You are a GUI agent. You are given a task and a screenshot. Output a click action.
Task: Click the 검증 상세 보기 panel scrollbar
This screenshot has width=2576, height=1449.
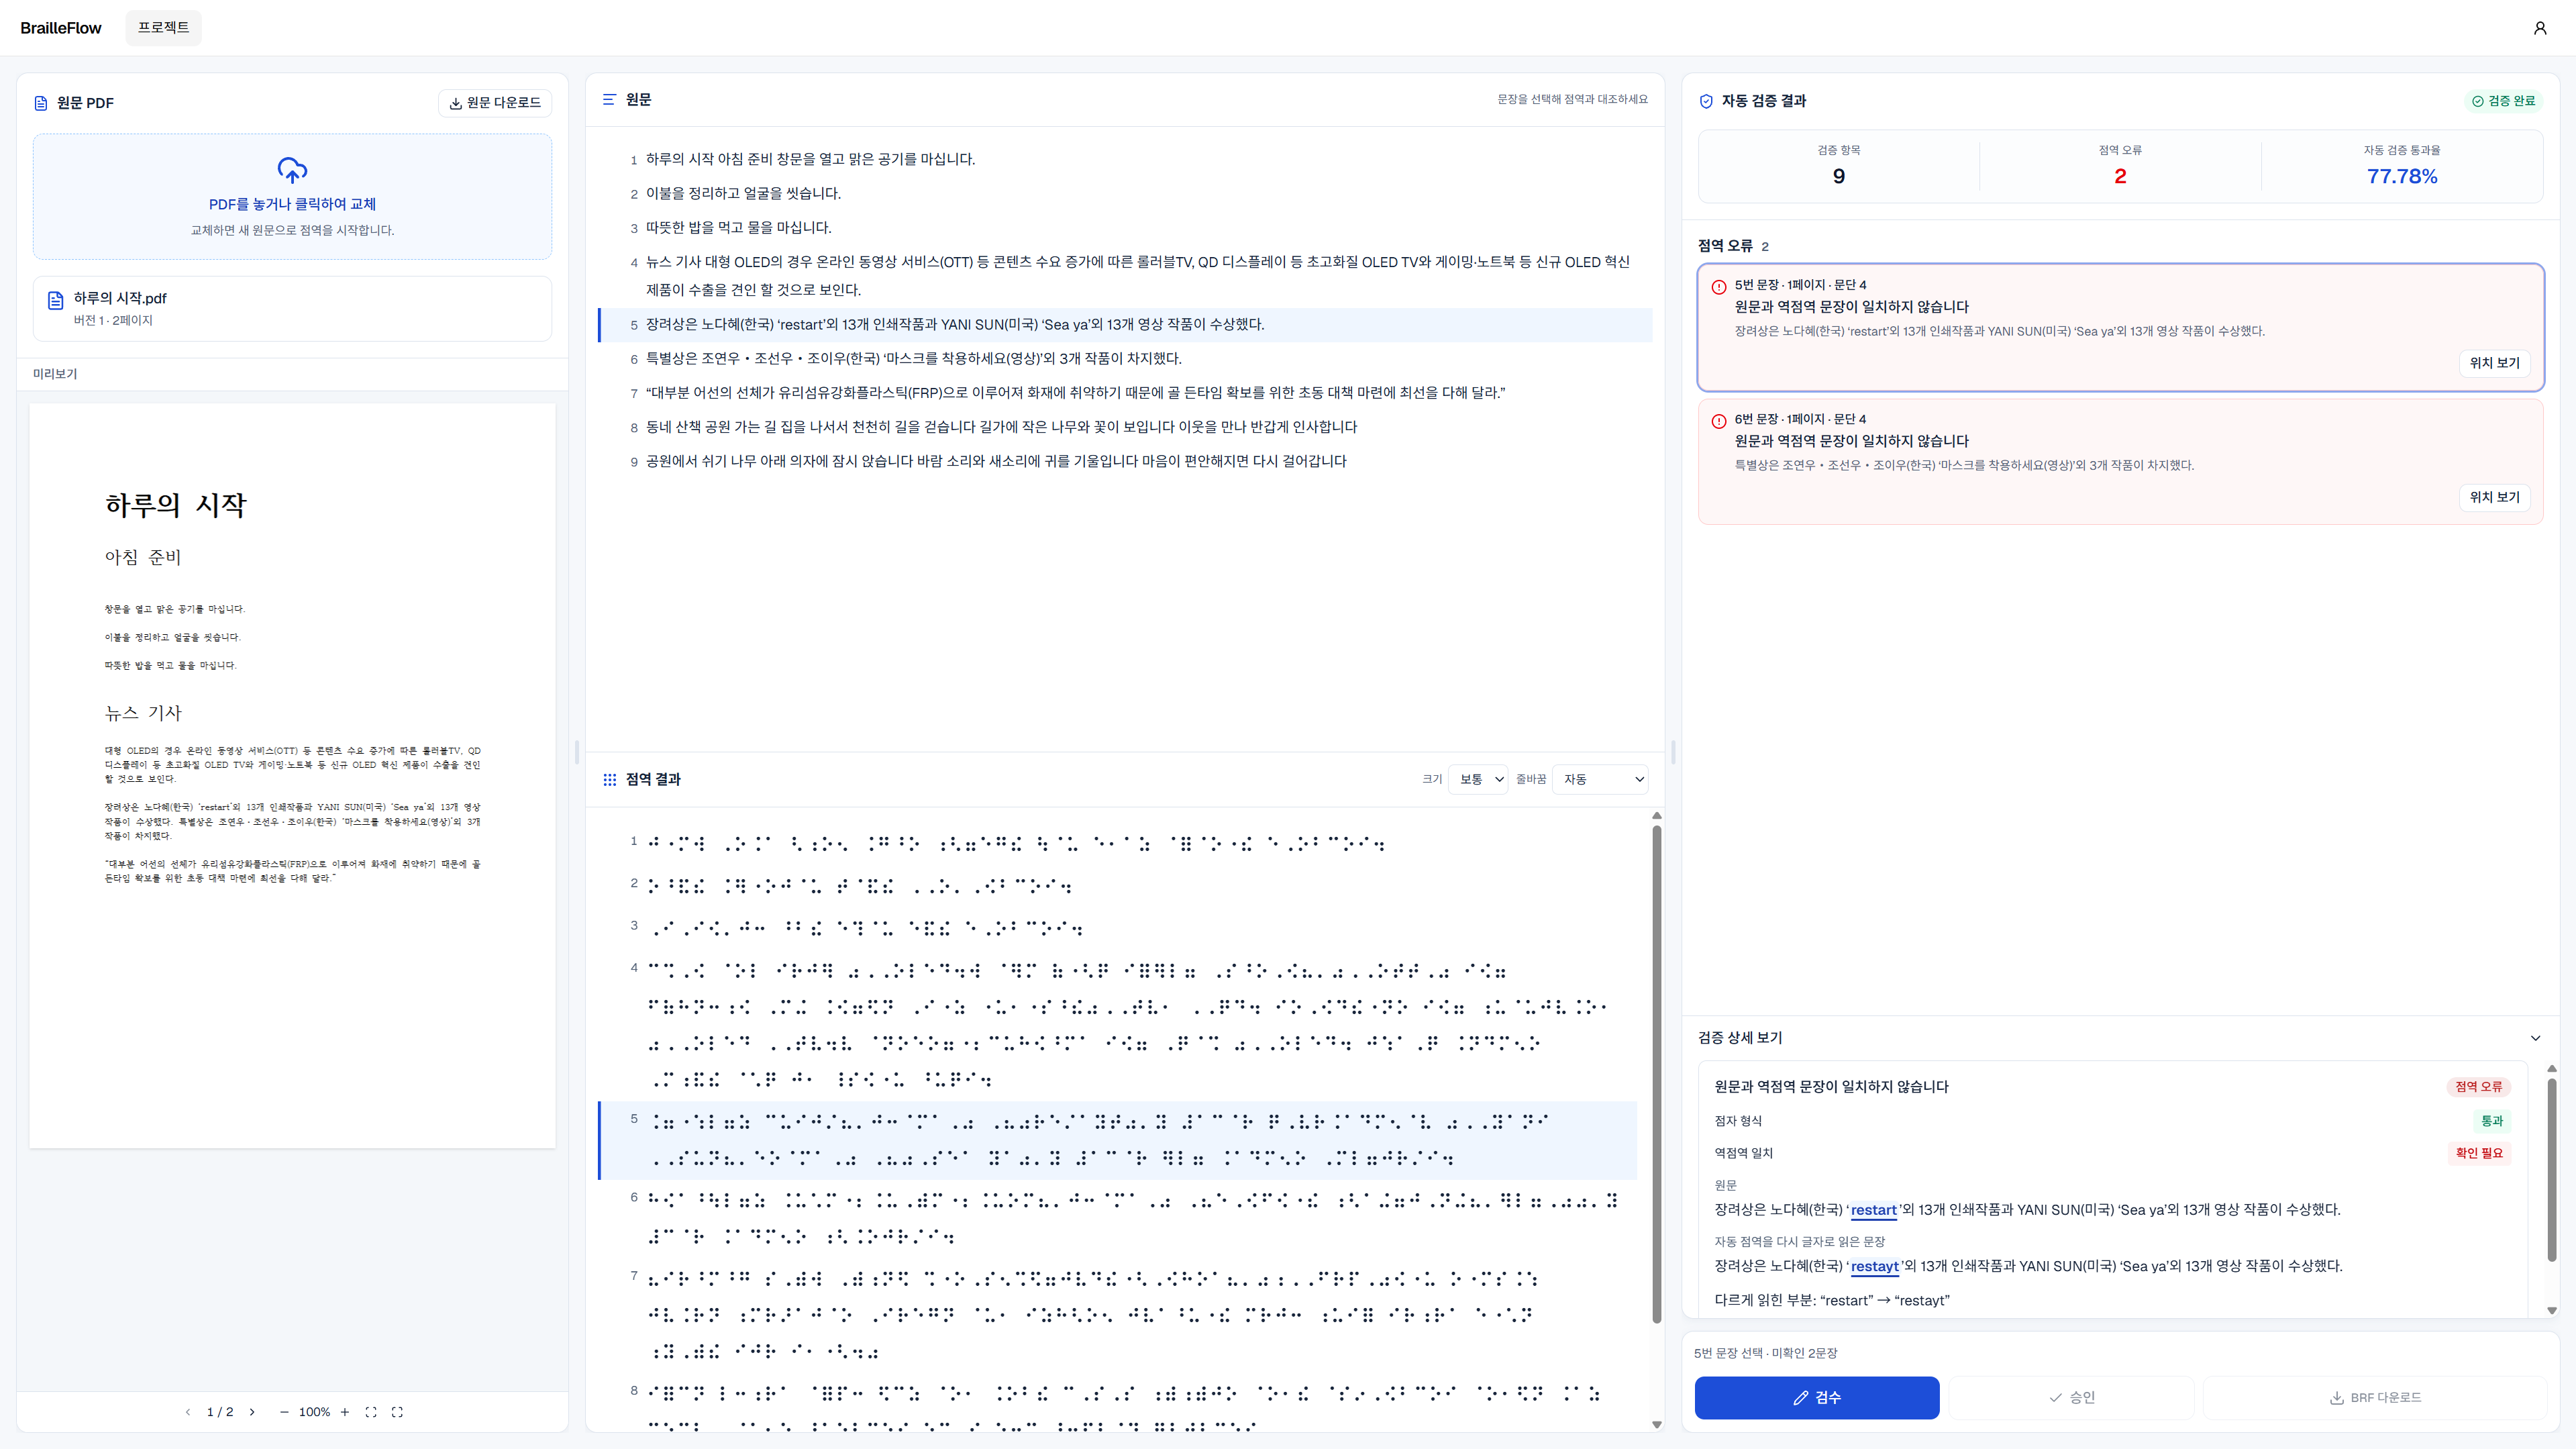2551,1169
